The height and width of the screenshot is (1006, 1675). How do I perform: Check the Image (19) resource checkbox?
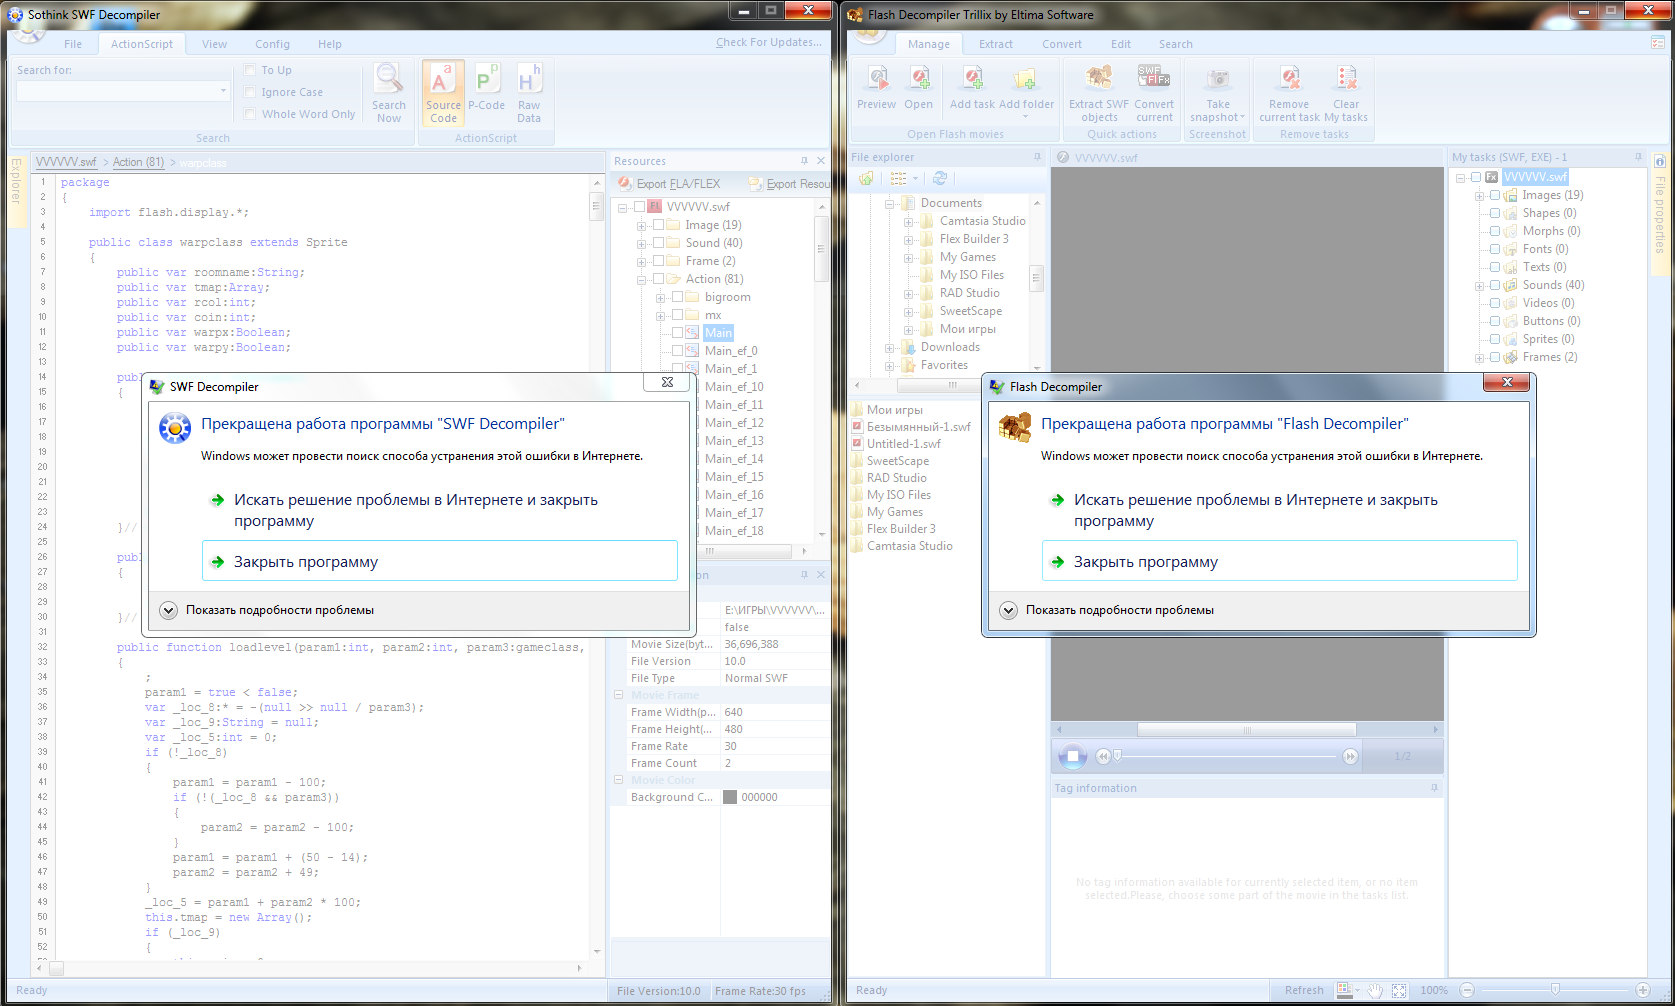[658, 225]
